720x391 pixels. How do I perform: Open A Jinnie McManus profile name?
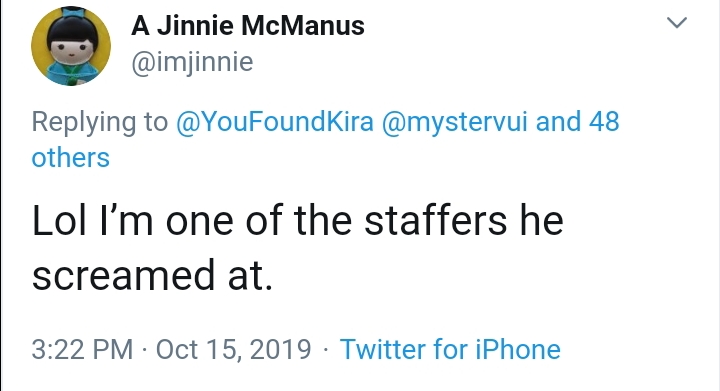pos(248,26)
